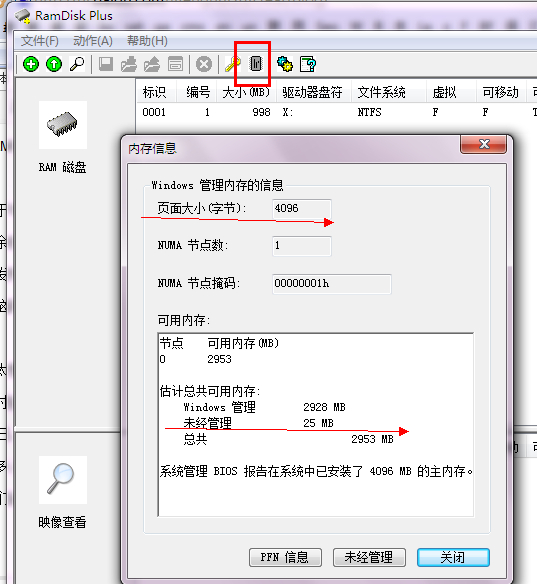Image resolution: width=537 pixels, height=584 pixels.
Task: Click the 2928 MB Windows 管理 value
Action: (324, 407)
